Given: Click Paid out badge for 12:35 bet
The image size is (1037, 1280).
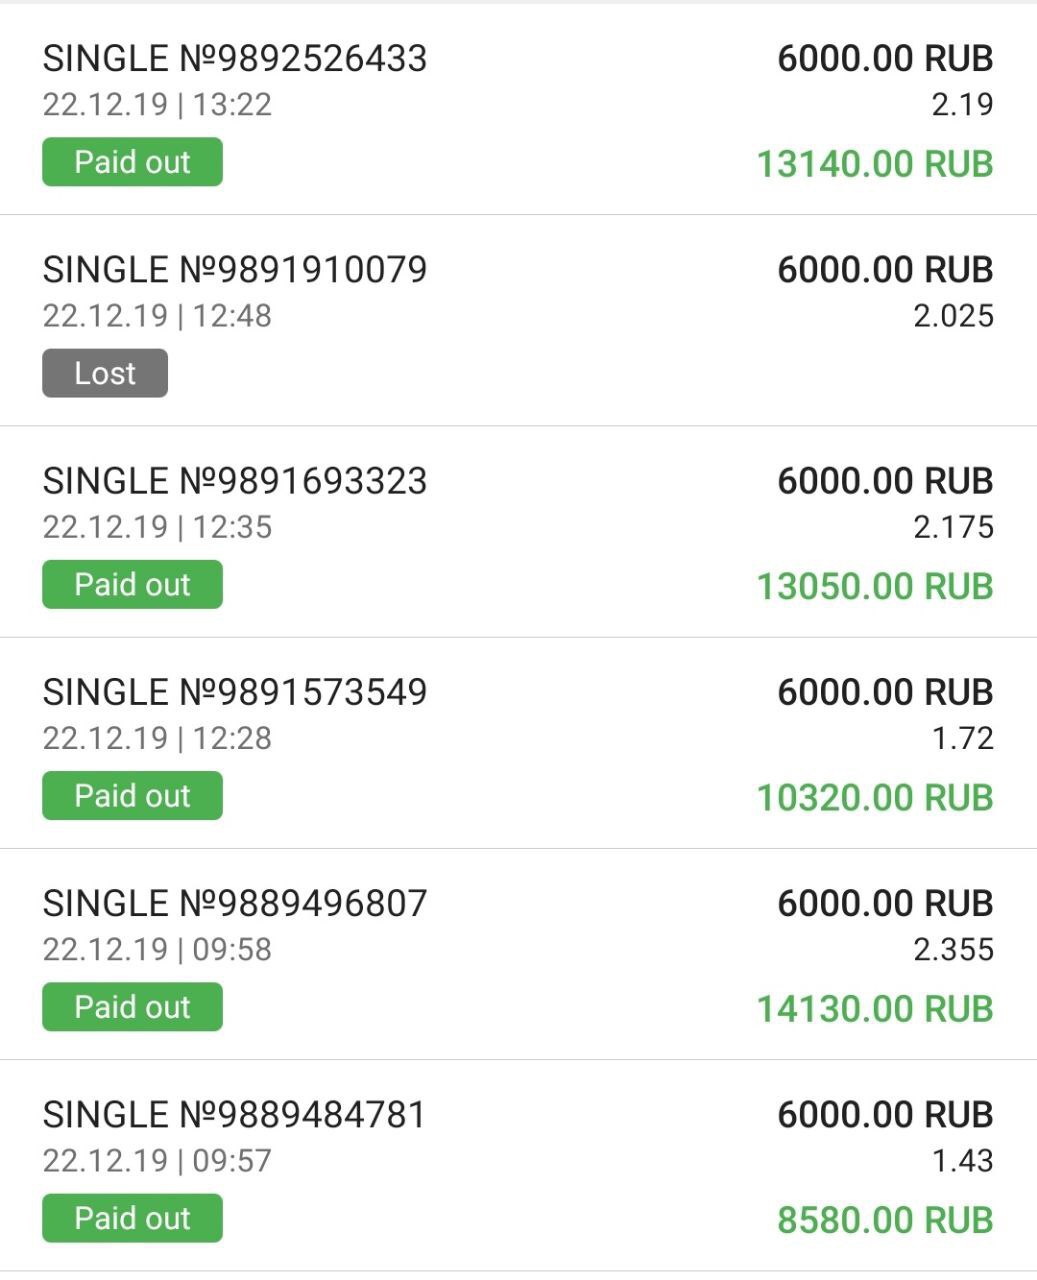Looking at the screenshot, I should click(132, 585).
